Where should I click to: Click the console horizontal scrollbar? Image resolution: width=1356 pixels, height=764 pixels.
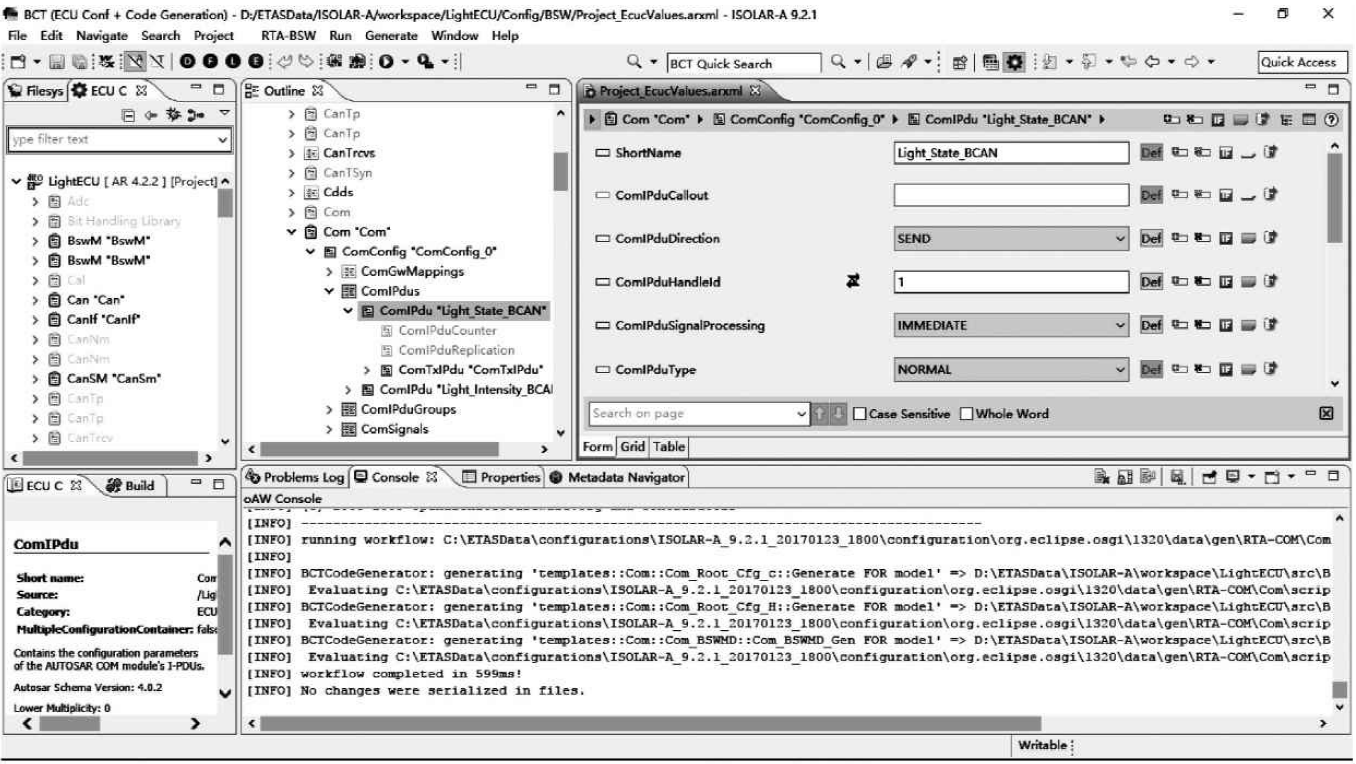[x=650, y=723]
